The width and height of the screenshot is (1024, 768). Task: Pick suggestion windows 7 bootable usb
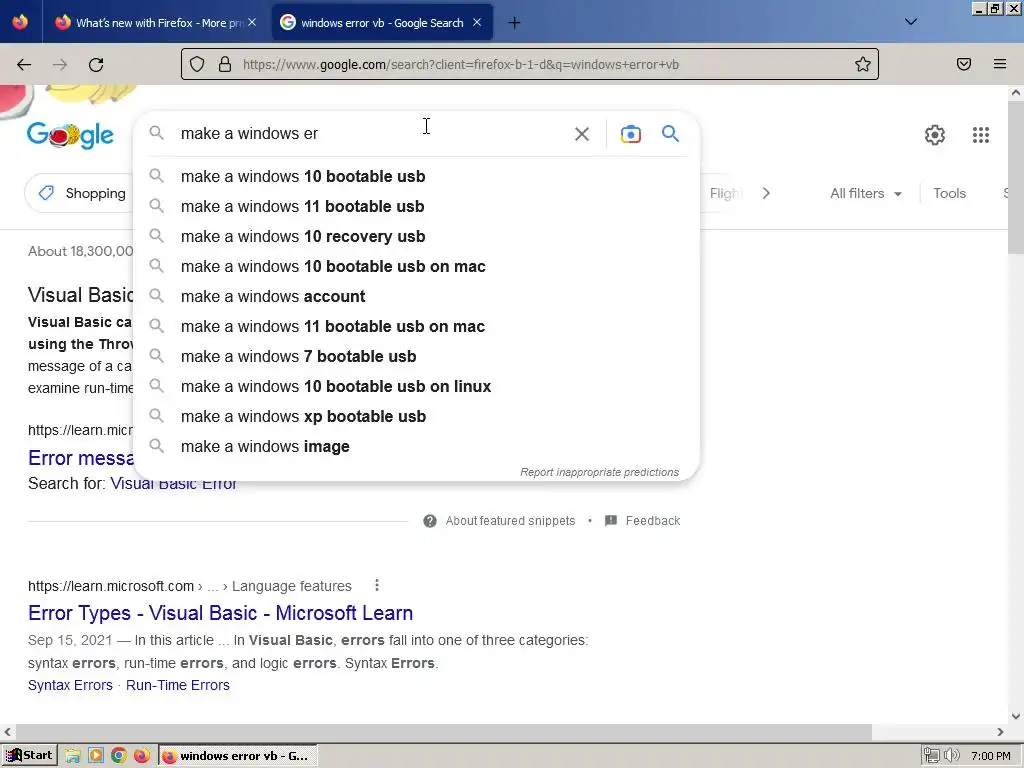[417, 357]
